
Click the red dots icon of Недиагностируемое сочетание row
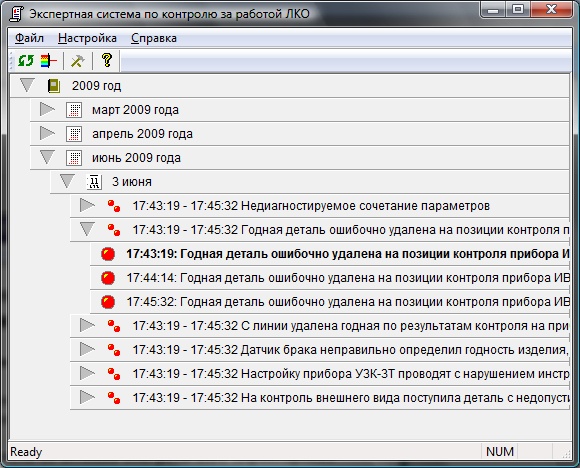pyautogui.click(x=114, y=206)
